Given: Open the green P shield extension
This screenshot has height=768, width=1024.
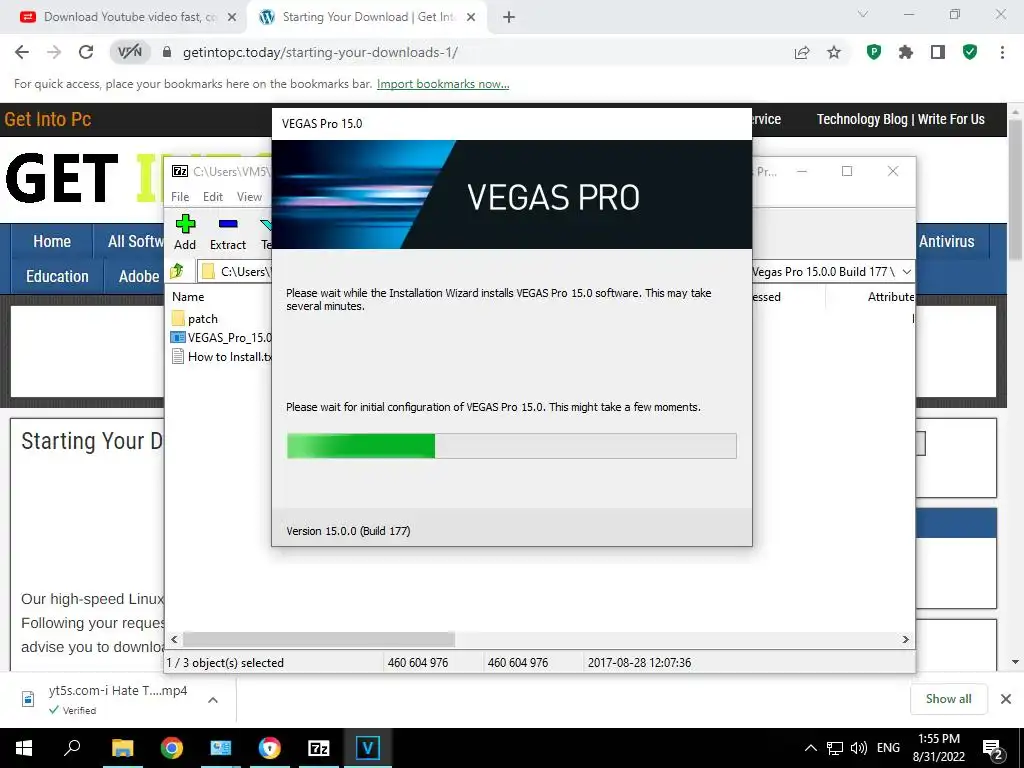Looking at the screenshot, I should [874, 52].
